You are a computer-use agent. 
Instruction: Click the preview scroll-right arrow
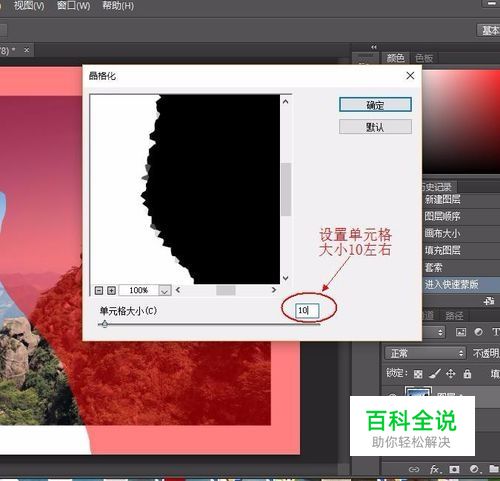click(x=274, y=290)
